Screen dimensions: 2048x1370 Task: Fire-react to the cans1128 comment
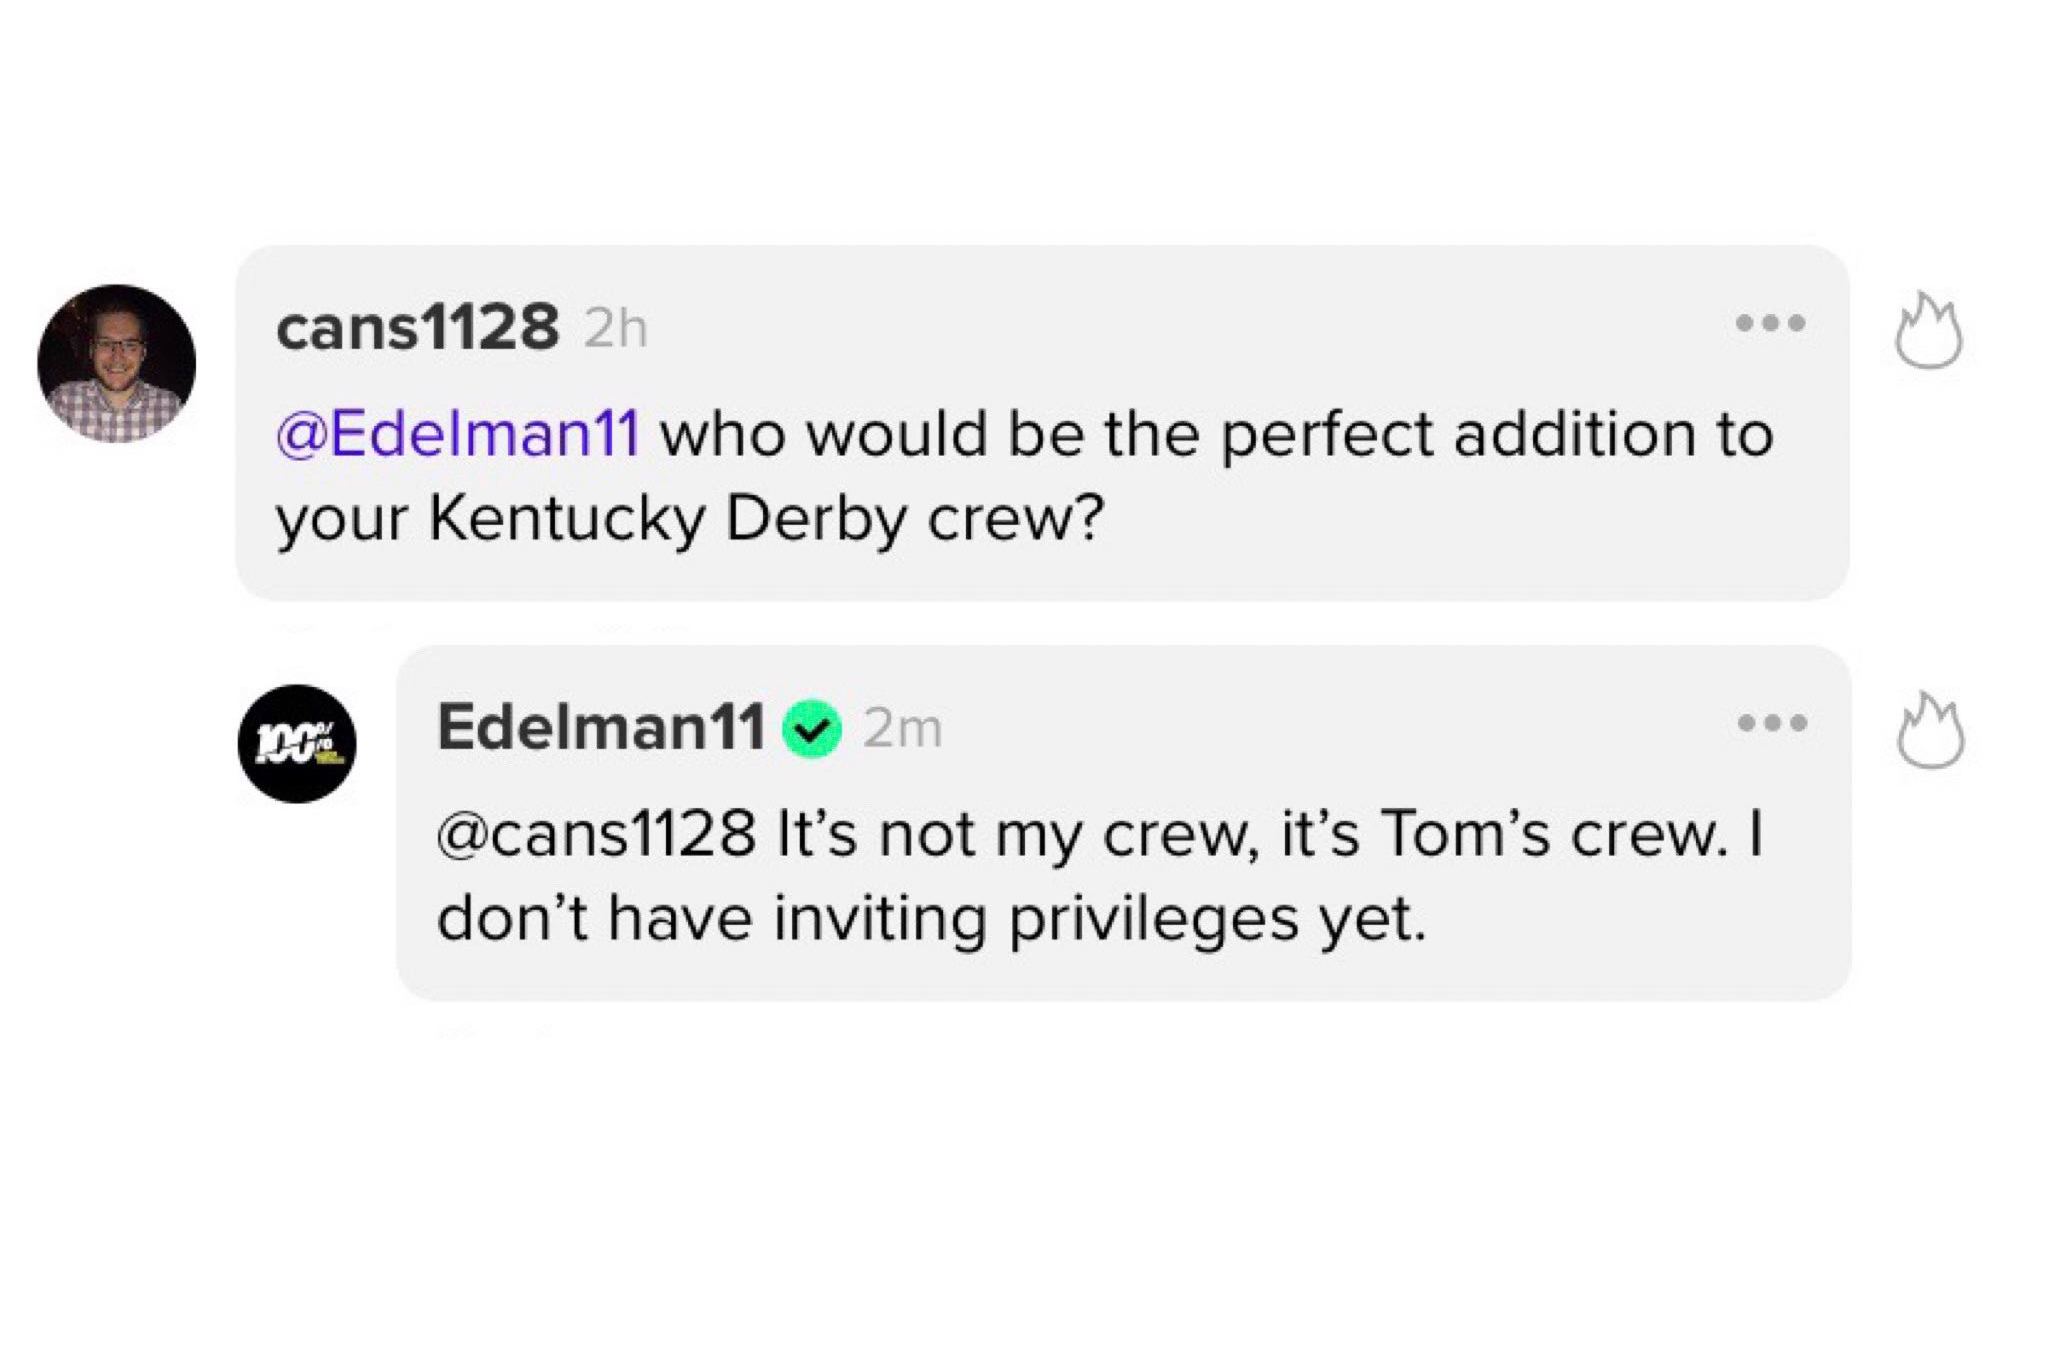[x=1928, y=331]
